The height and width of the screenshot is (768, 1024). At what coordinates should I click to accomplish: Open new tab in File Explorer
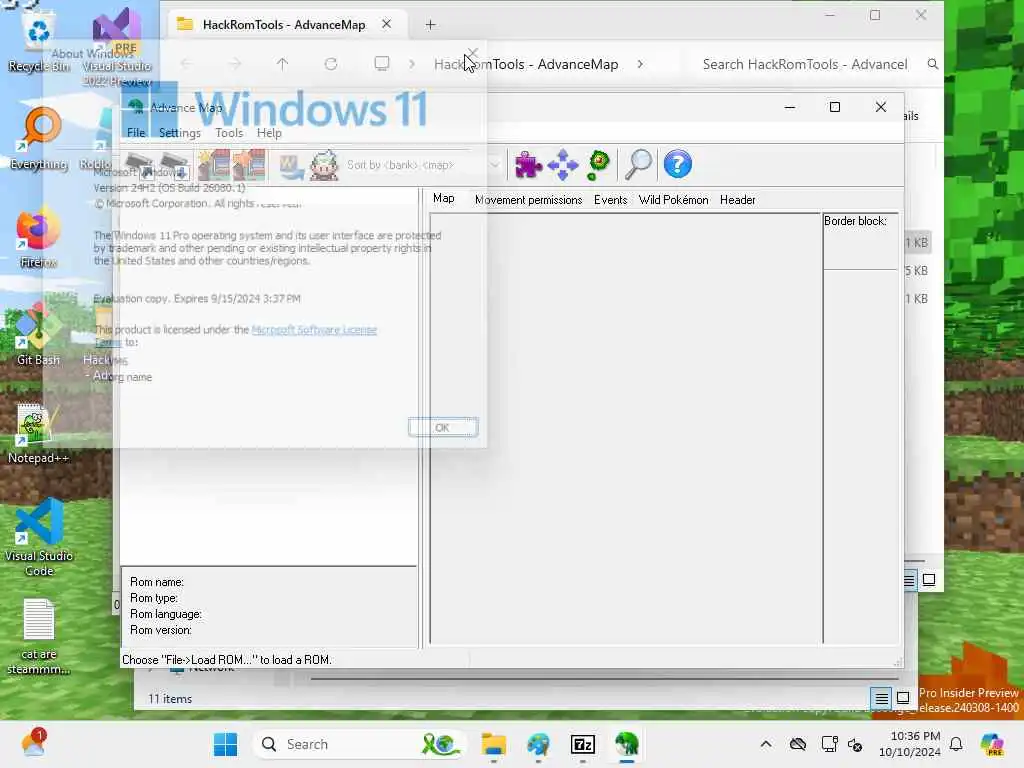tap(430, 25)
